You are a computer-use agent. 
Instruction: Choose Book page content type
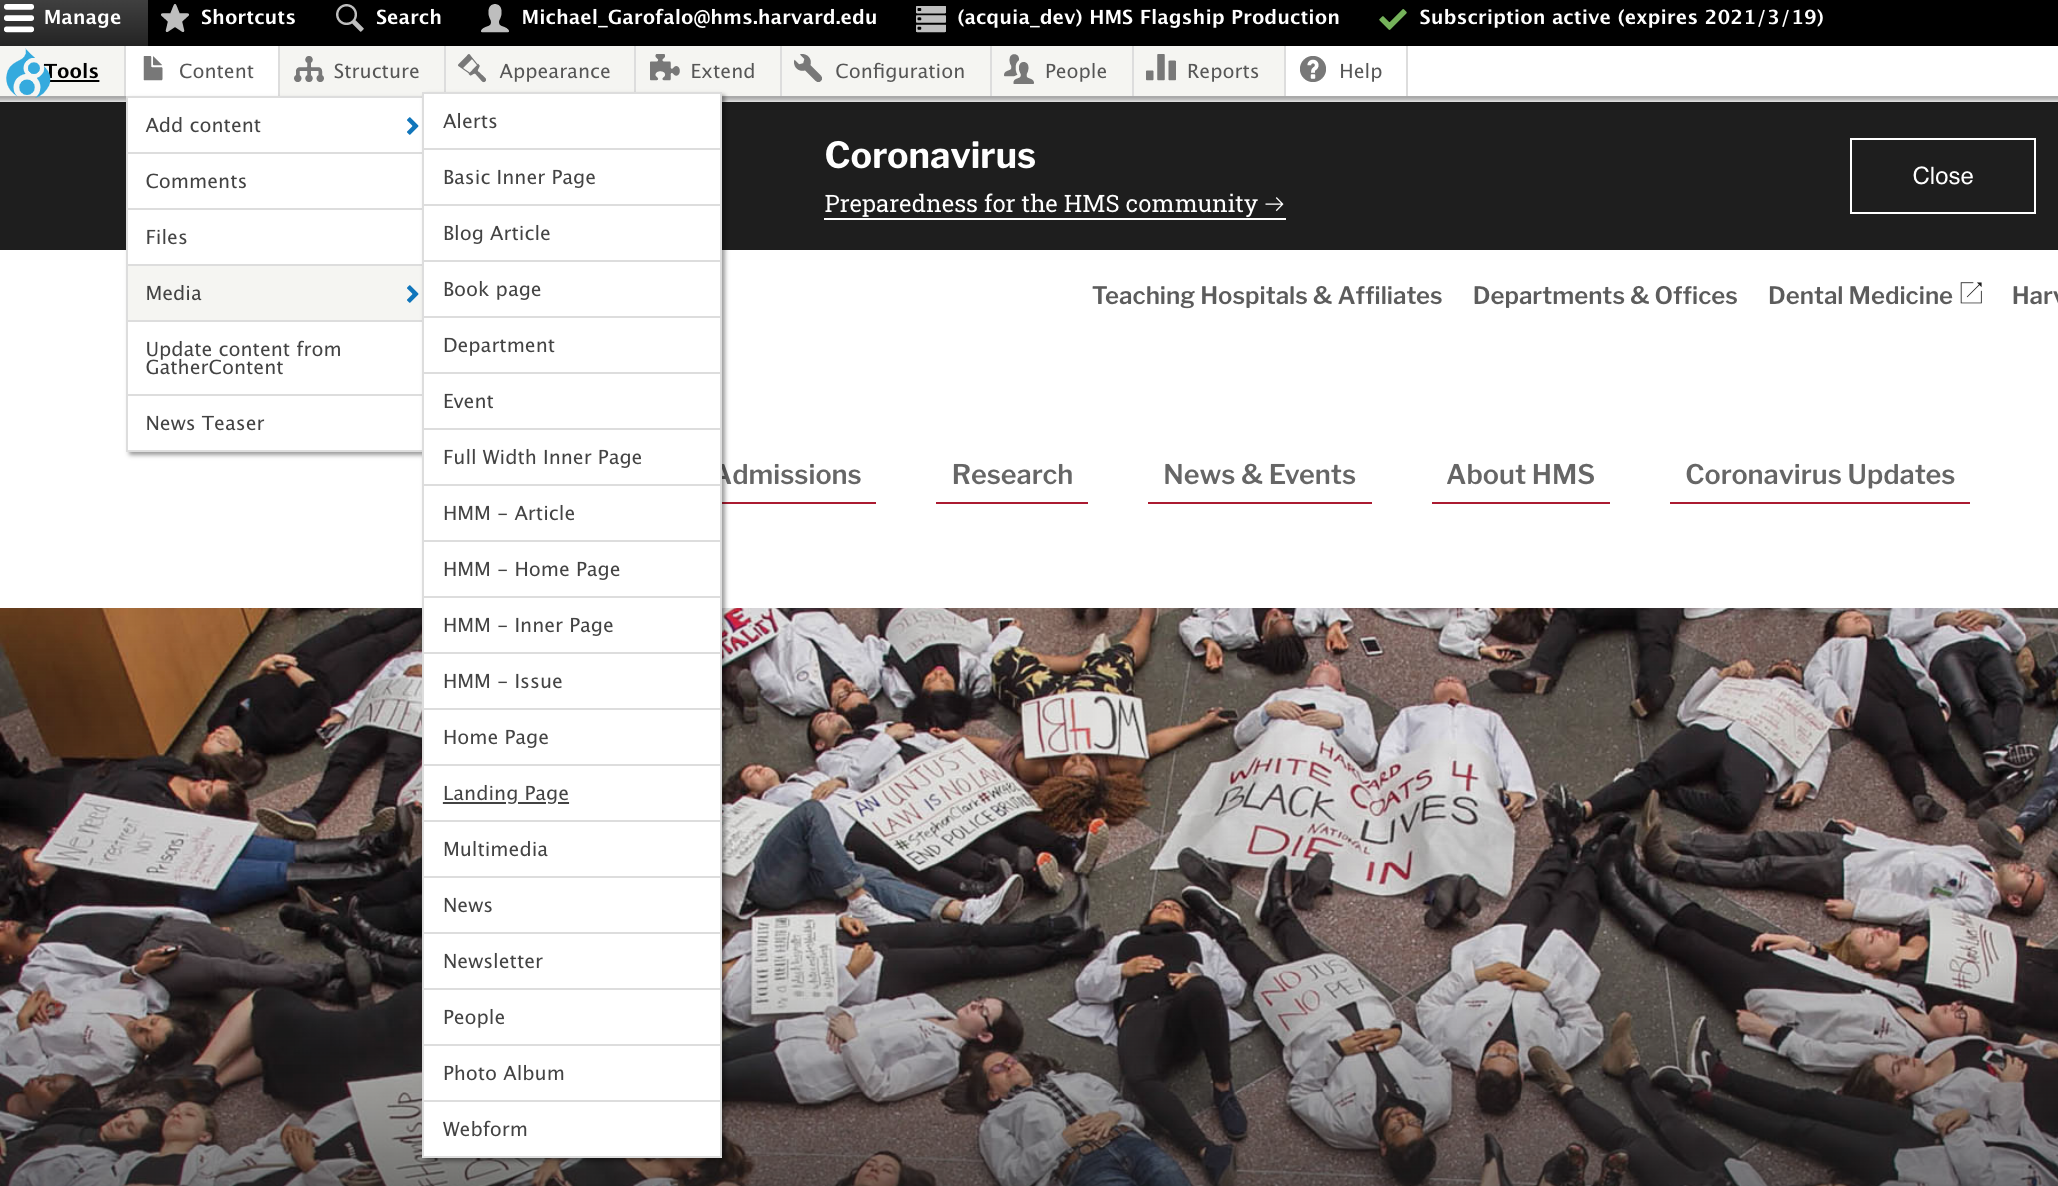(x=572, y=289)
